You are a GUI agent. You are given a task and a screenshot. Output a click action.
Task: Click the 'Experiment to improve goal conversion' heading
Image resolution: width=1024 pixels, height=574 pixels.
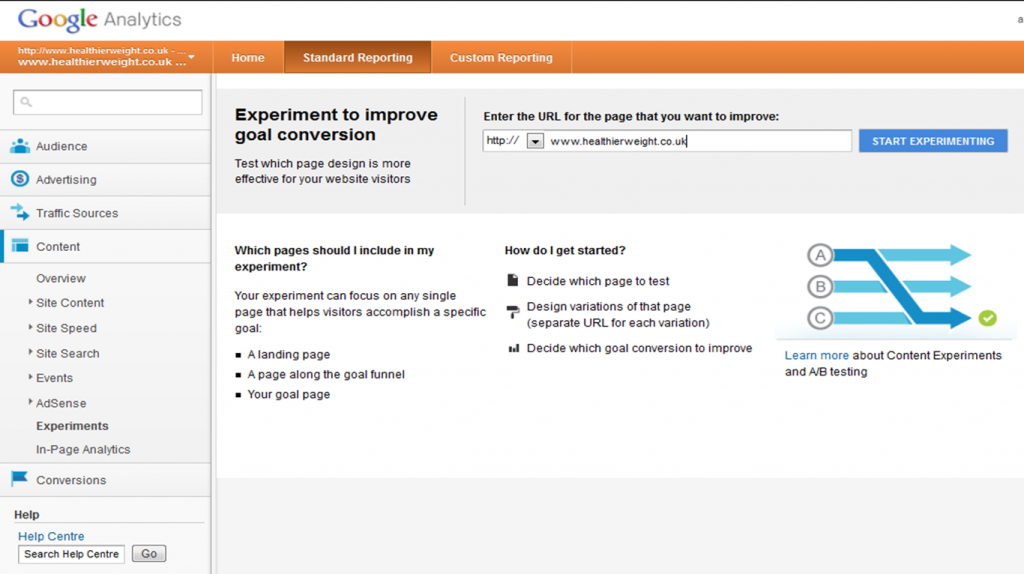[x=336, y=124]
